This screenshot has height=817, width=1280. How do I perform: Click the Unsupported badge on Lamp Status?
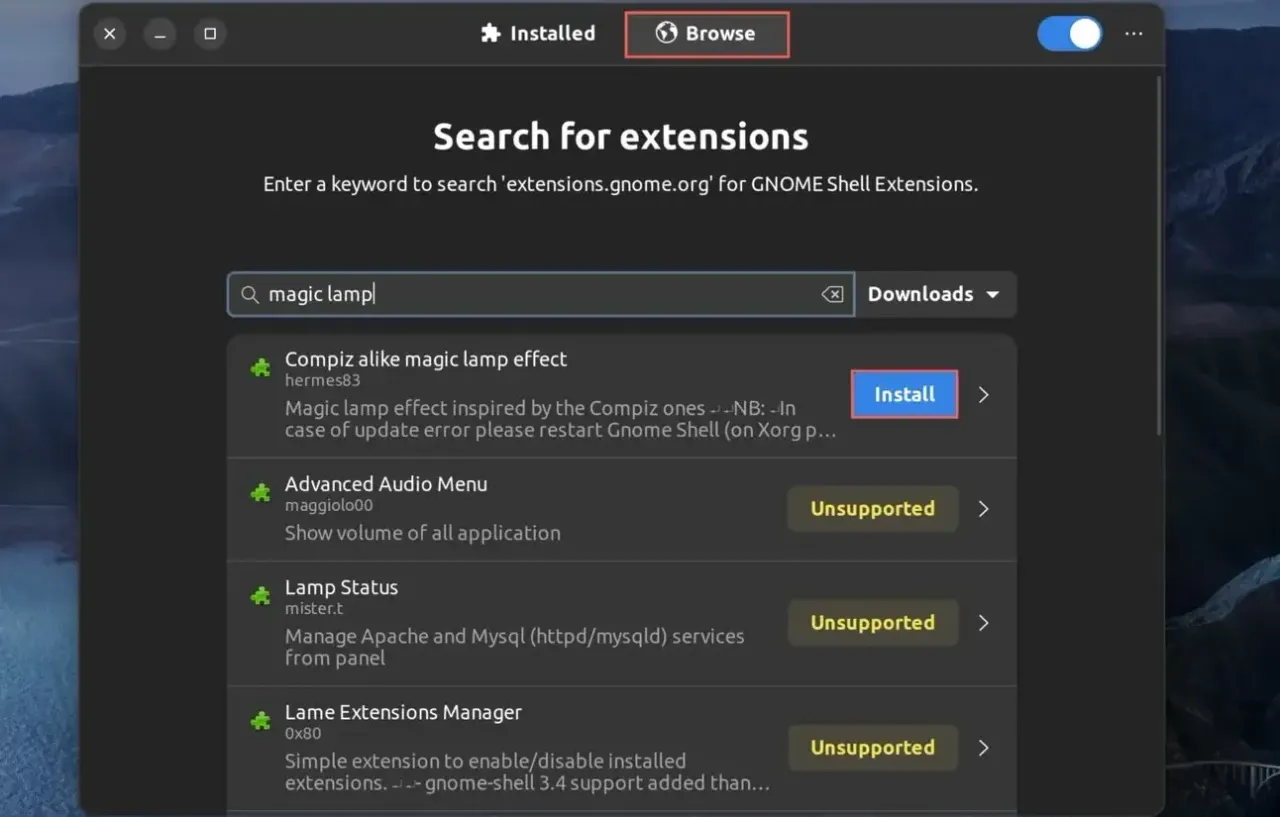click(x=872, y=622)
